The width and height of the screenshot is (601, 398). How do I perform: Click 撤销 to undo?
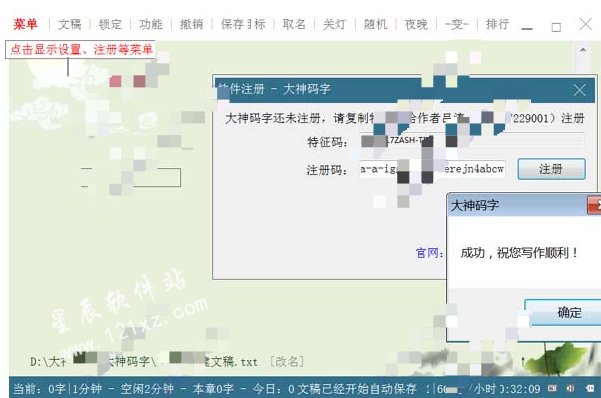(191, 24)
